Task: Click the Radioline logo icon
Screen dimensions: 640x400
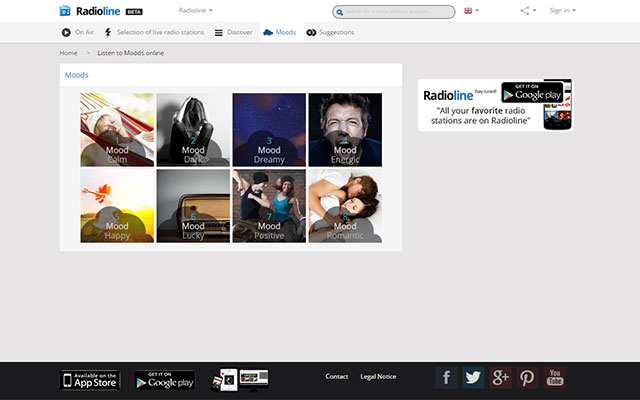Action: 65,11
